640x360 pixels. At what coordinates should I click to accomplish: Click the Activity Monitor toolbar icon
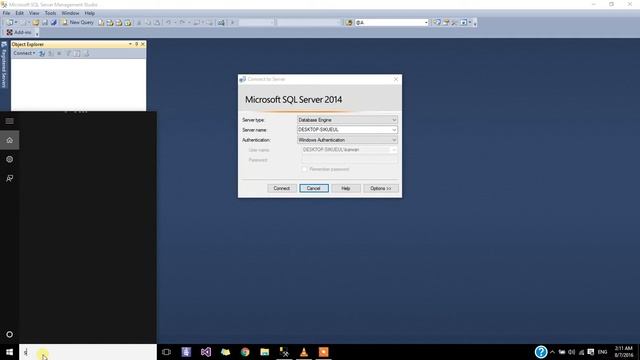click(221, 22)
